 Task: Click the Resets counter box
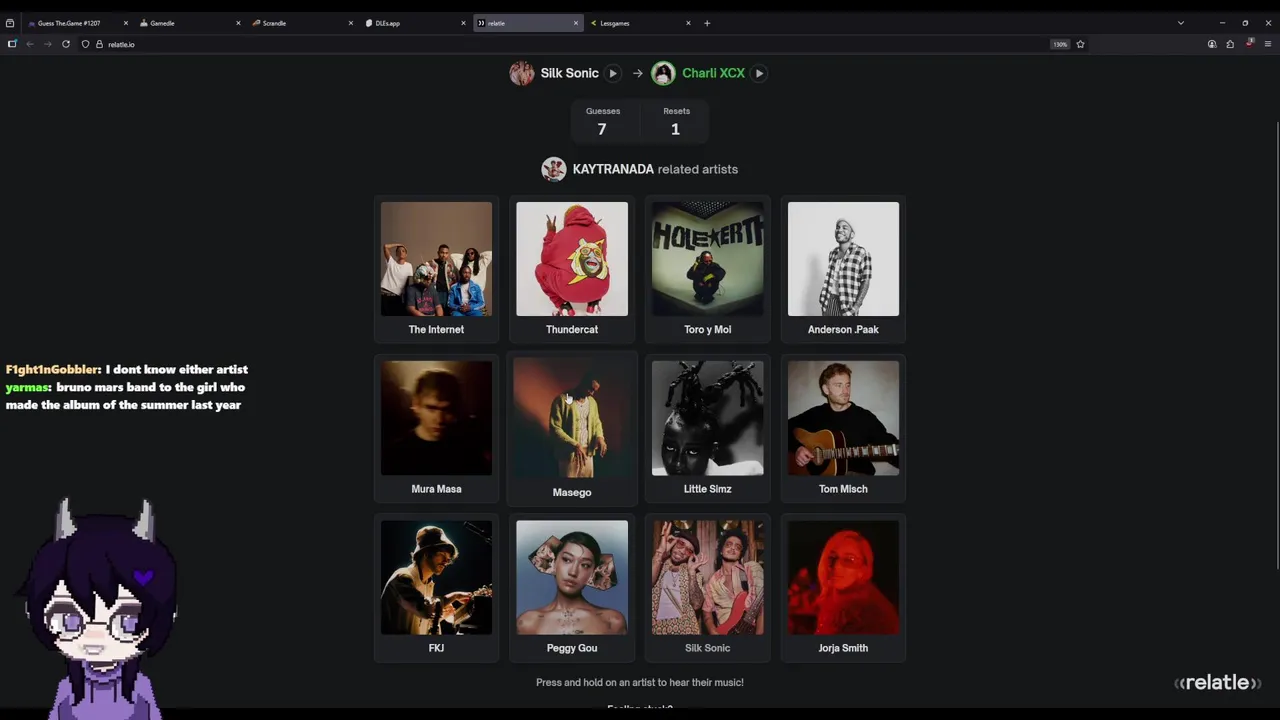click(676, 121)
